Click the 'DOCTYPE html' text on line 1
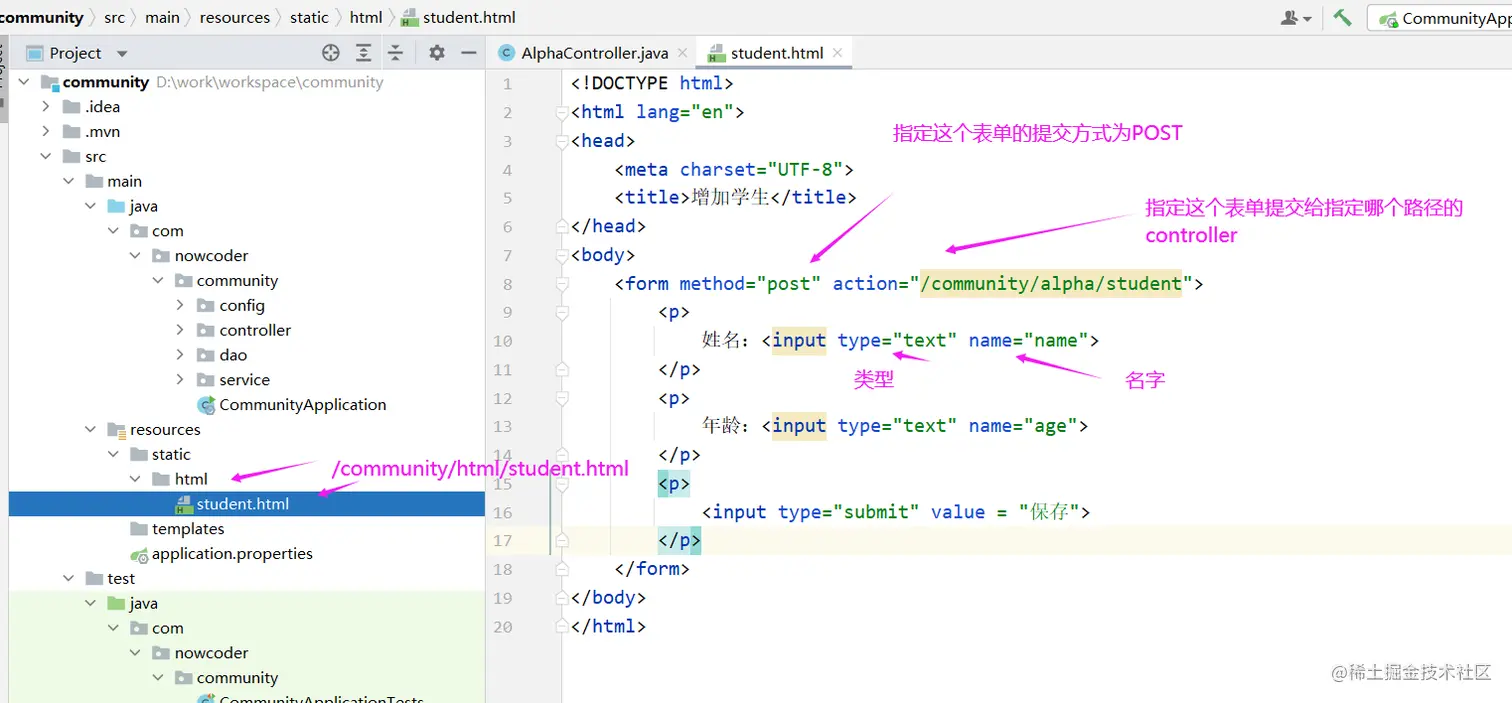This screenshot has width=1512, height=703. click(657, 84)
